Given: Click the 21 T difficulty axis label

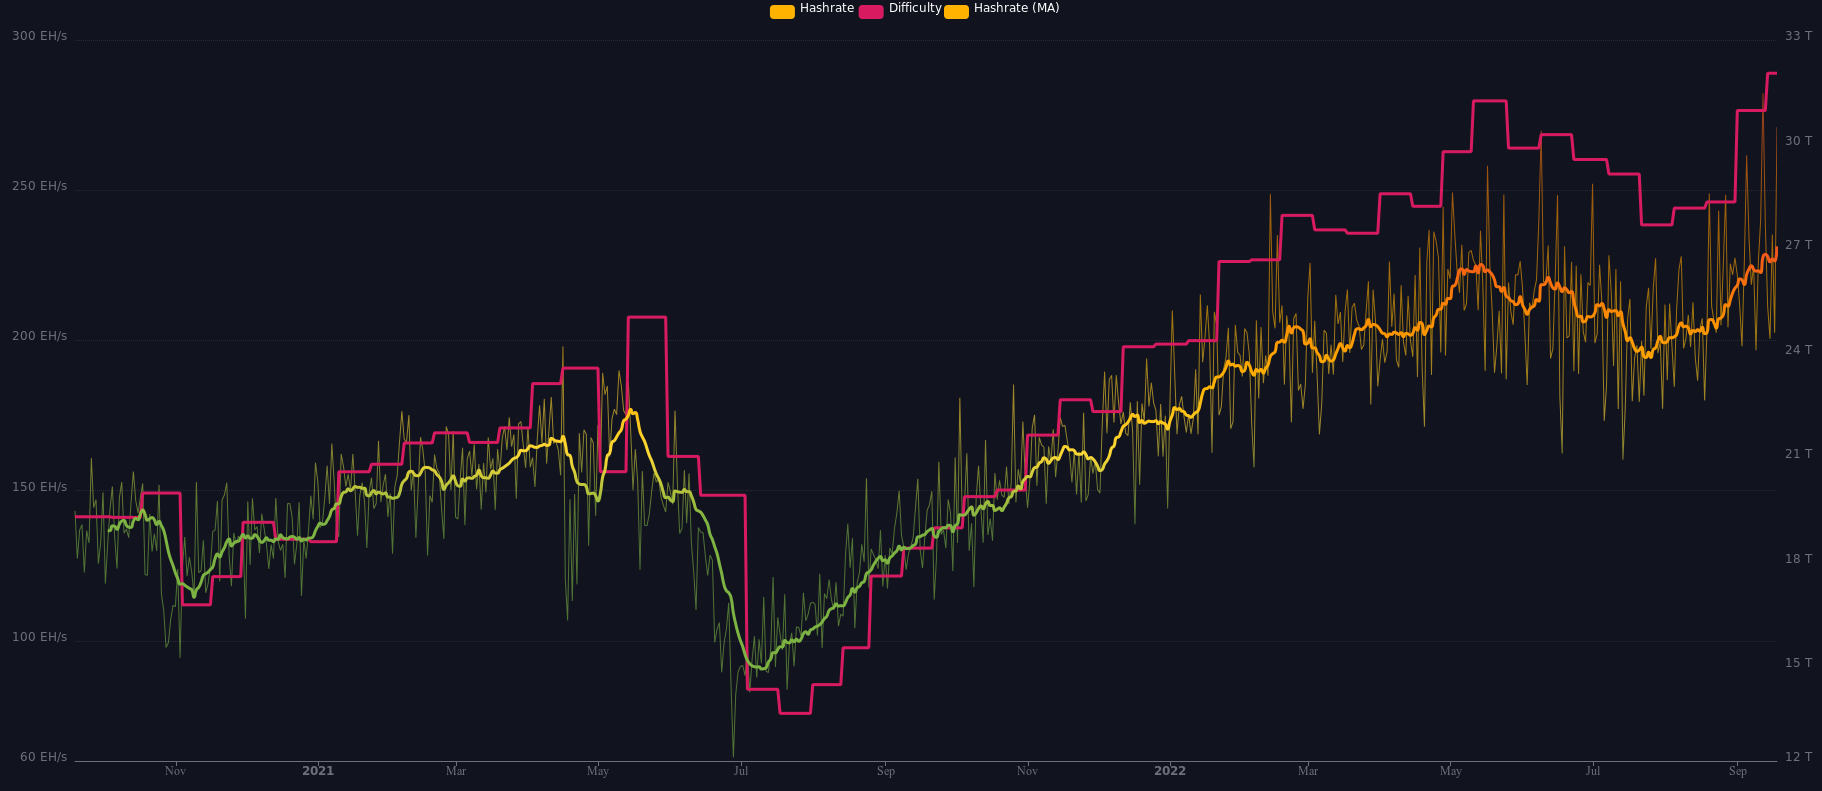Looking at the screenshot, I should [1798, 454].
